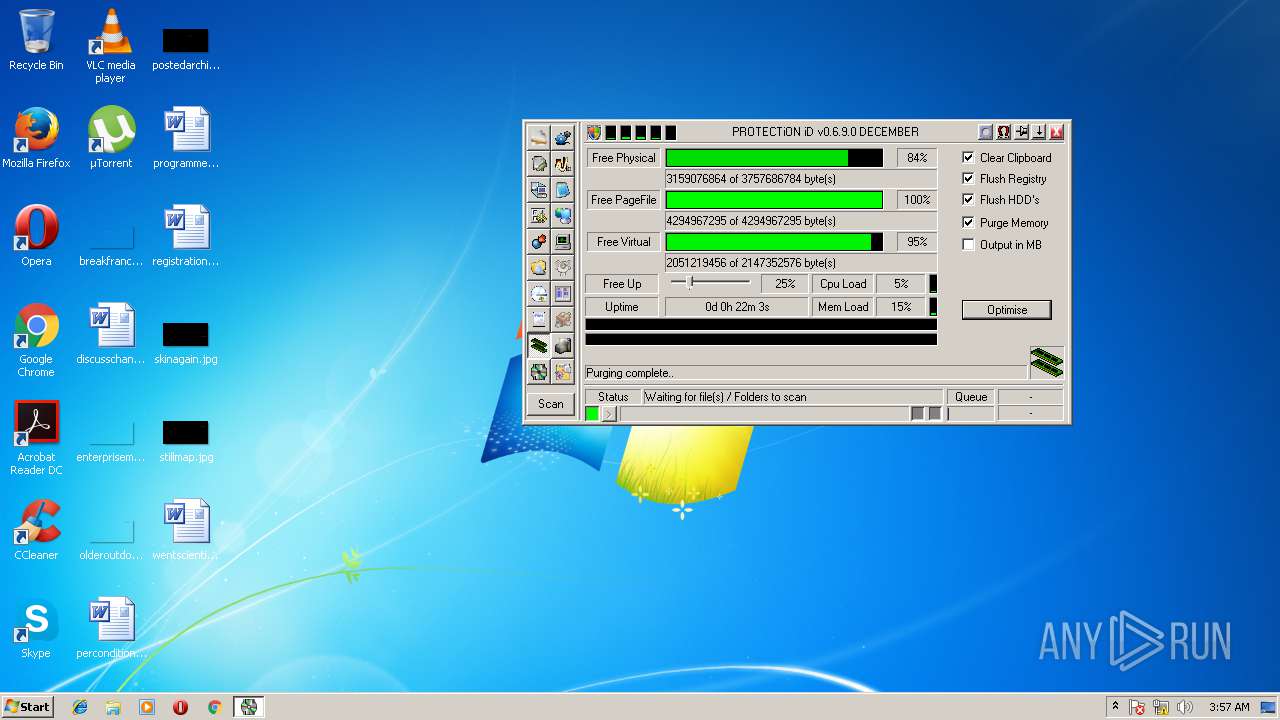Click the Skype desktop icon
Screen dimensions: 1280x720
click(36, 628)
